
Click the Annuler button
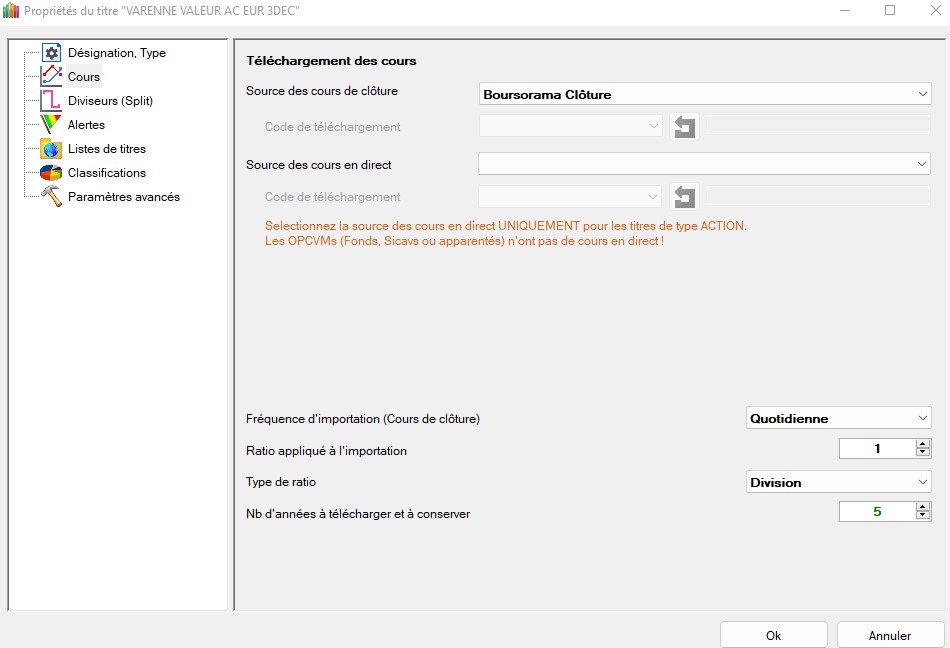coord(889,635)
